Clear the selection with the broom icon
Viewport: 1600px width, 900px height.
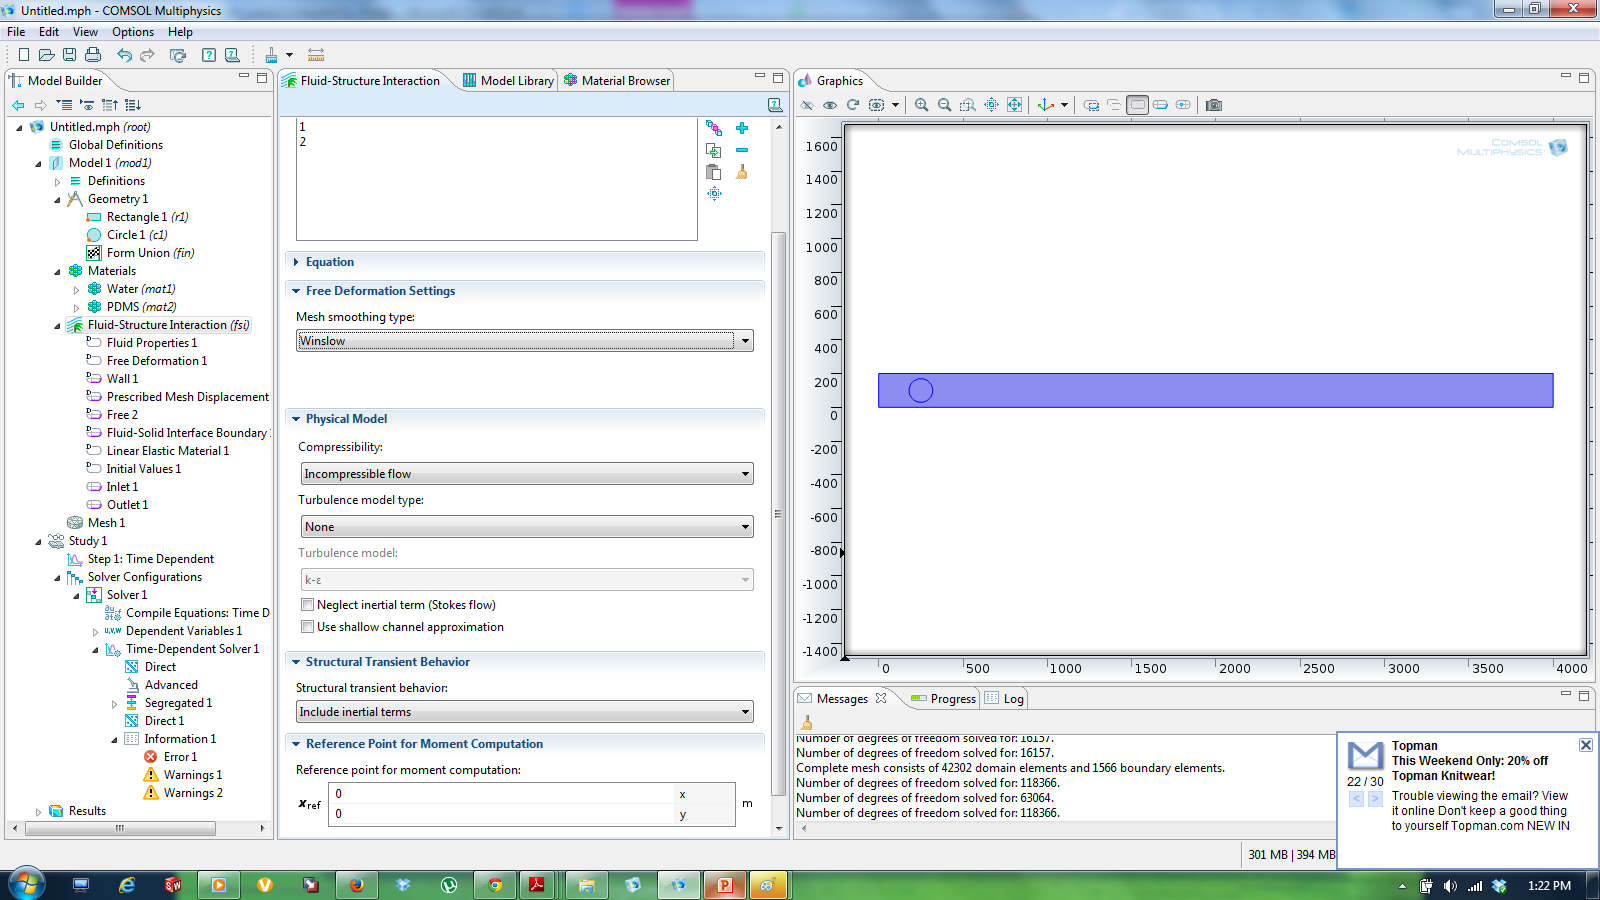point(742,172)
